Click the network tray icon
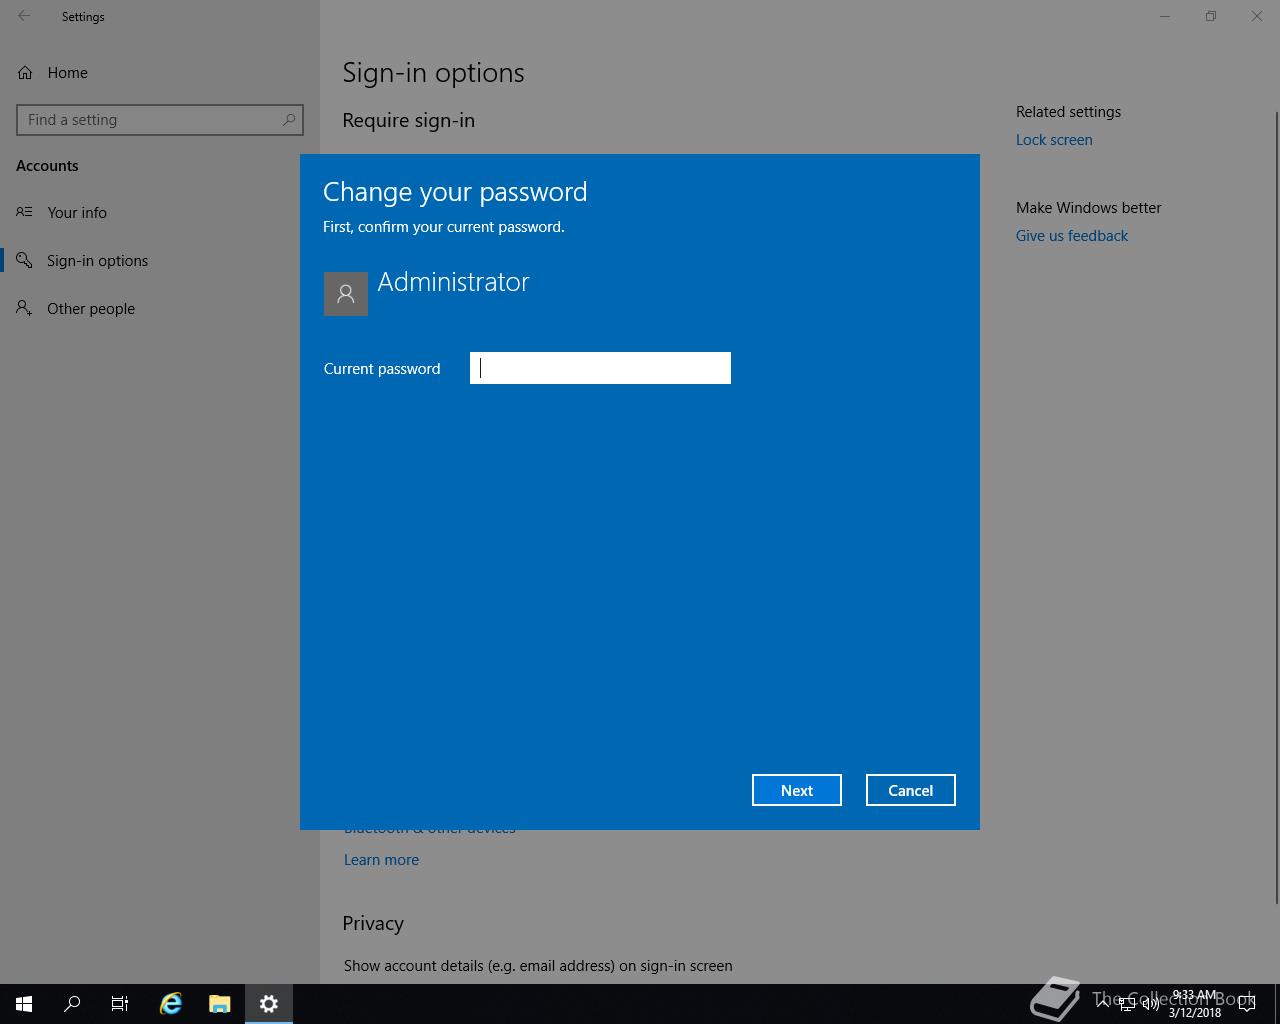This screenshot has width=1280, height=1024. (1127, 1004)
